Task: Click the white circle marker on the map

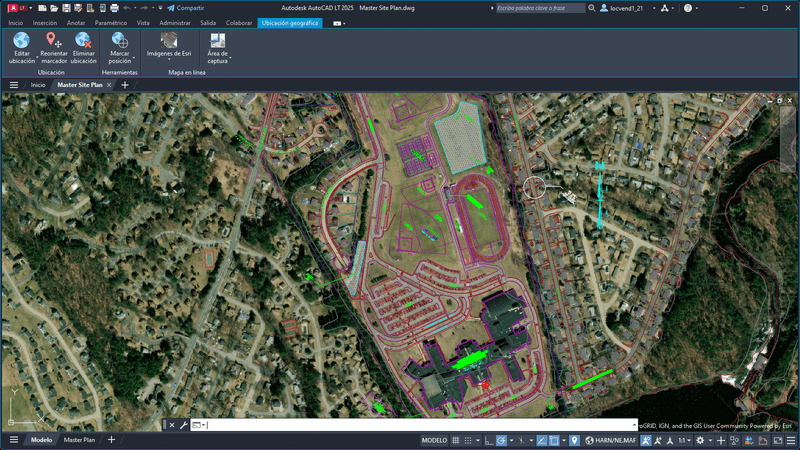Action: [534, 187]
